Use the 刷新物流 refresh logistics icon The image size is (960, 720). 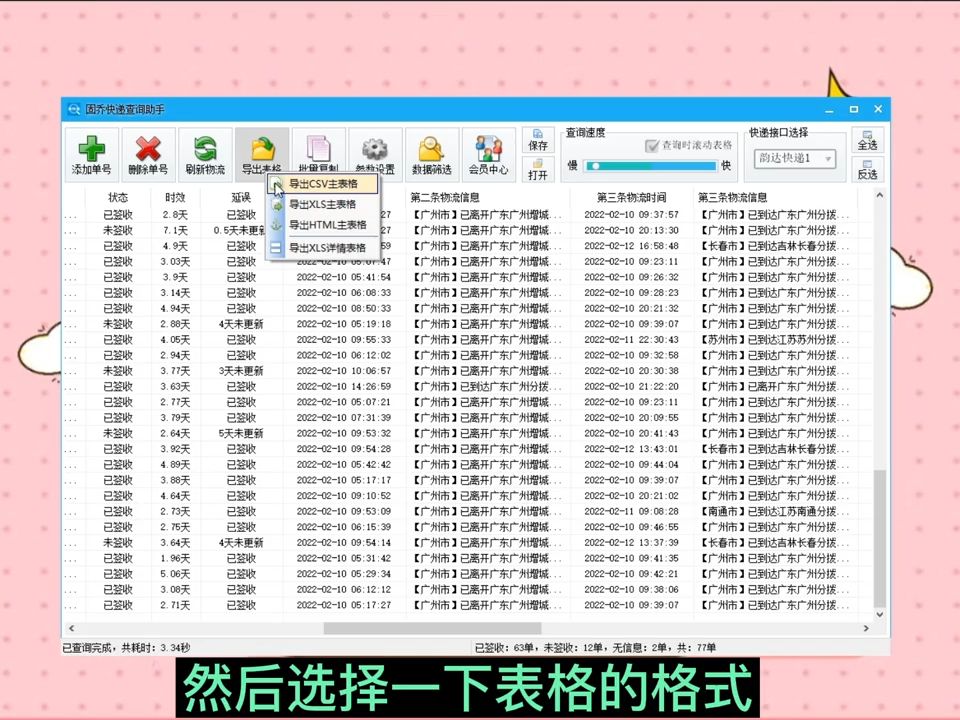click(204, 152)
